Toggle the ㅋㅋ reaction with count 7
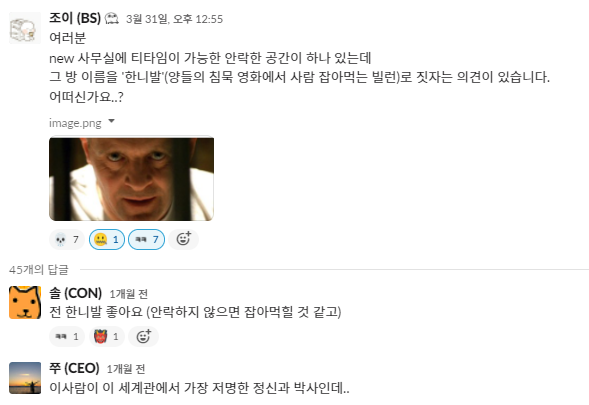 pyautogui.click(x=146, y=239)
